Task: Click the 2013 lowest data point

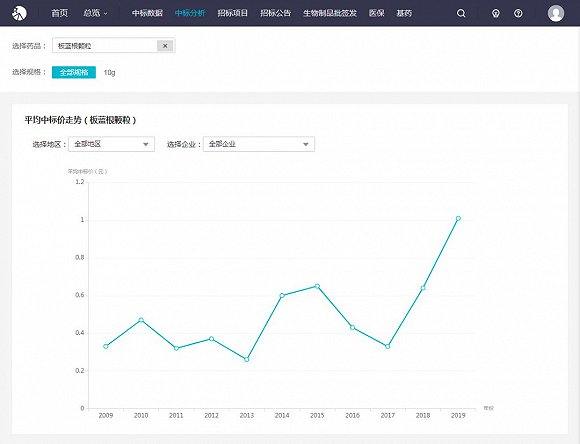Action: pos(247,360)
